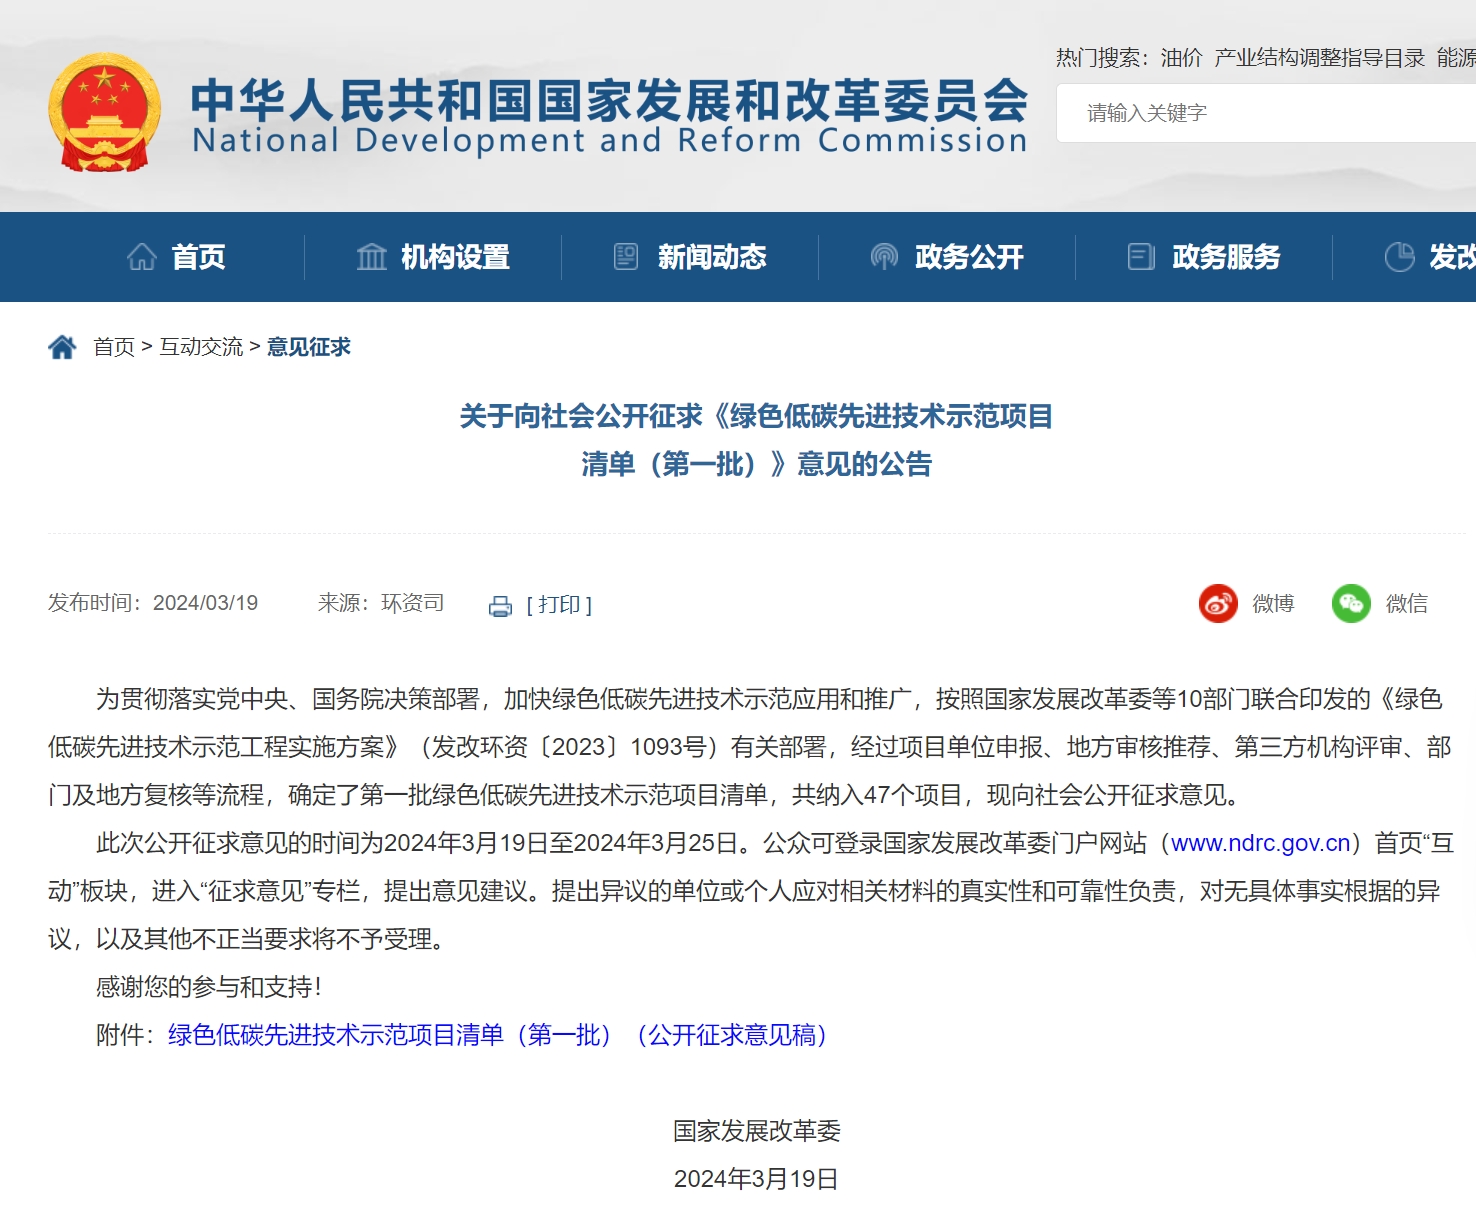The height and width of the screenshot is (1222, 1476).
Task: Click the breadcrumb house icon
Action: 62,347
